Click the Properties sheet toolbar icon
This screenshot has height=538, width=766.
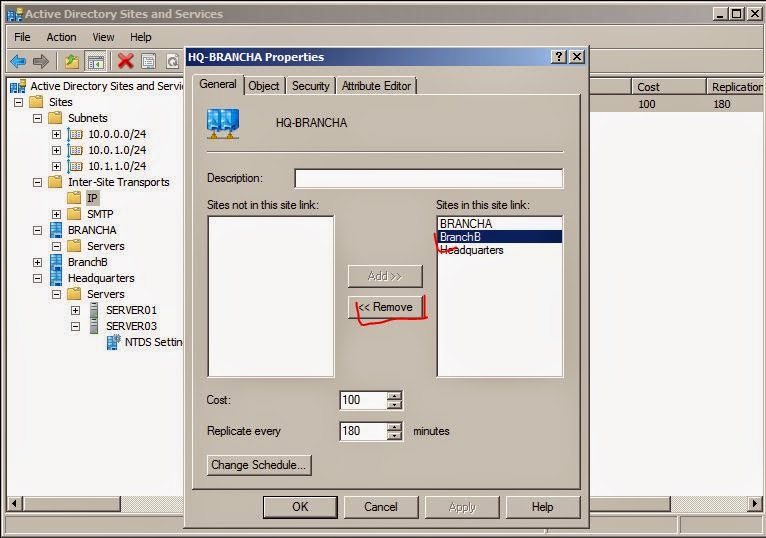149,62
